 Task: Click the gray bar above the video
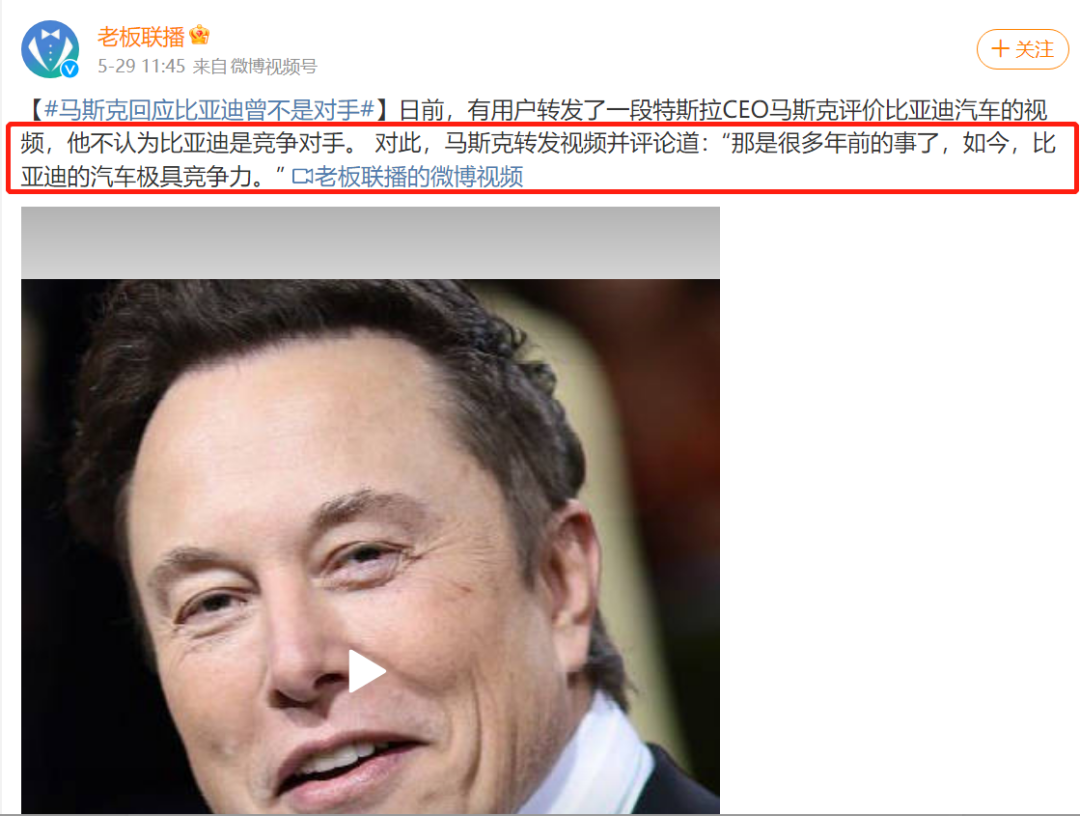click(370, 242)
